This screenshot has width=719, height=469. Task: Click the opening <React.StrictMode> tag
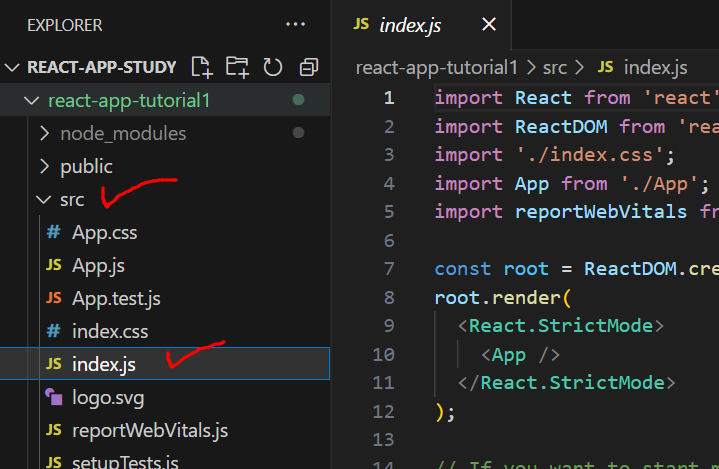point(561,326)
